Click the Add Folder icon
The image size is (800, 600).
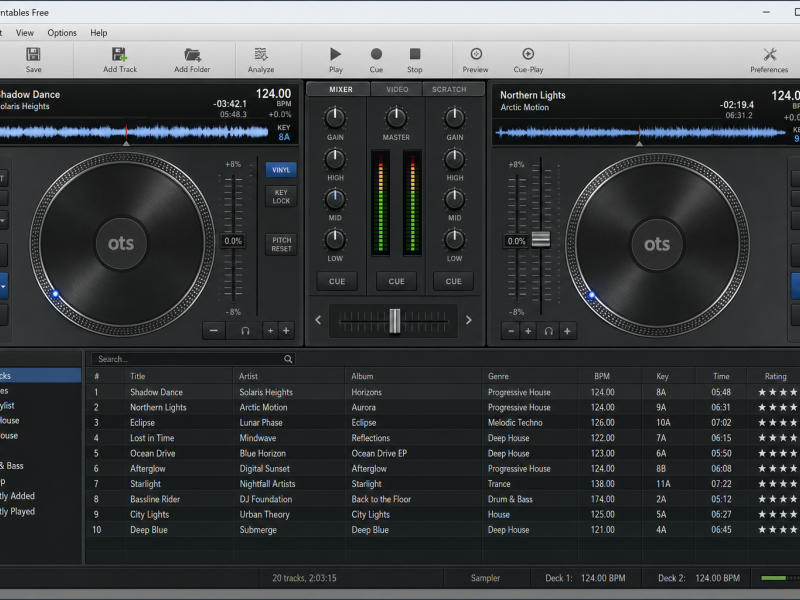click(x=192, y=55)
